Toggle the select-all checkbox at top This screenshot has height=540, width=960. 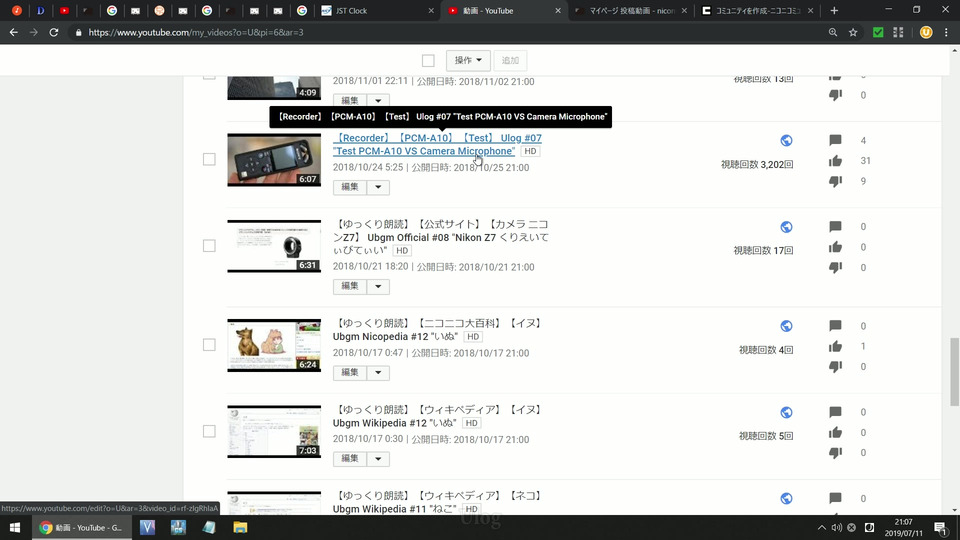click(428, 61)
